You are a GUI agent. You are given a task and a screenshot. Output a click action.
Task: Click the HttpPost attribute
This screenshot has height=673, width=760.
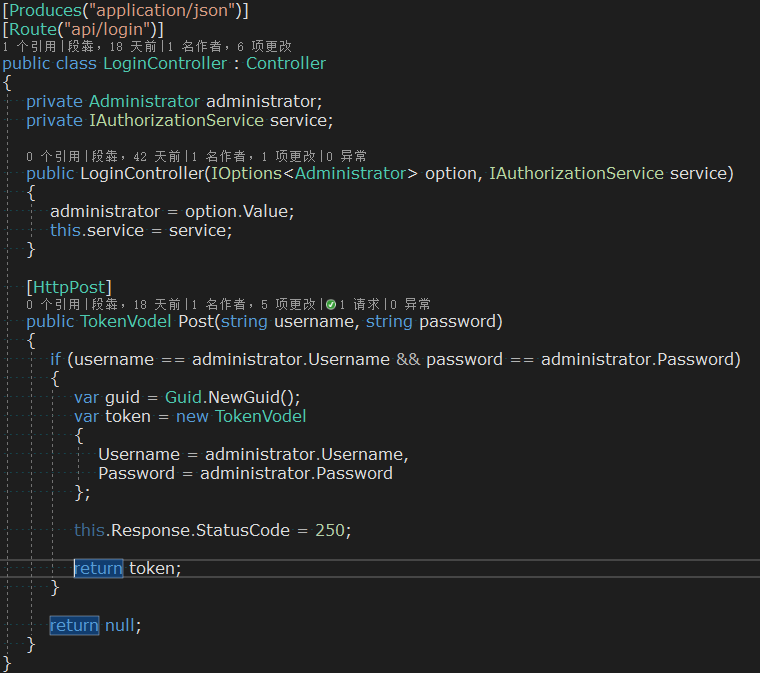click(69, 287)
